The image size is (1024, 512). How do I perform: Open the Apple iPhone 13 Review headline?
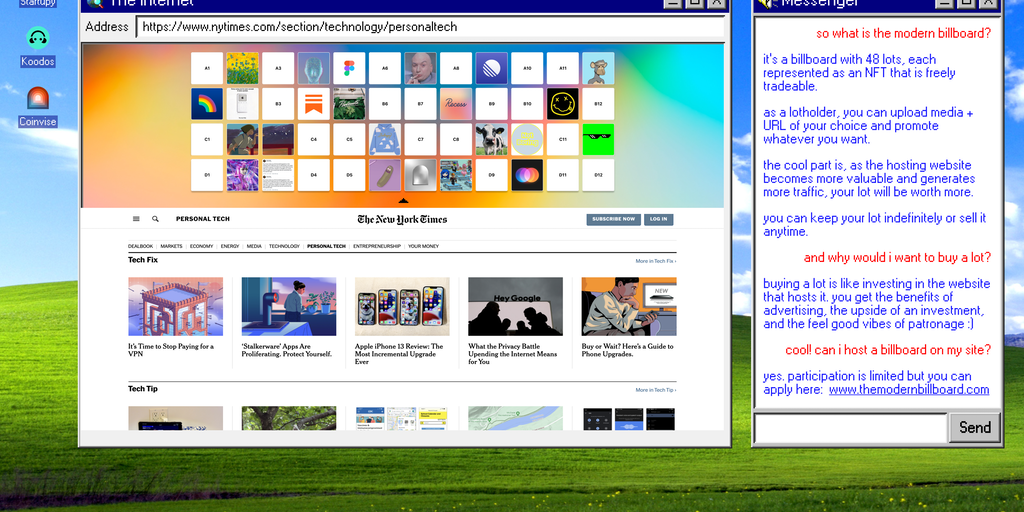pos(399,354)
